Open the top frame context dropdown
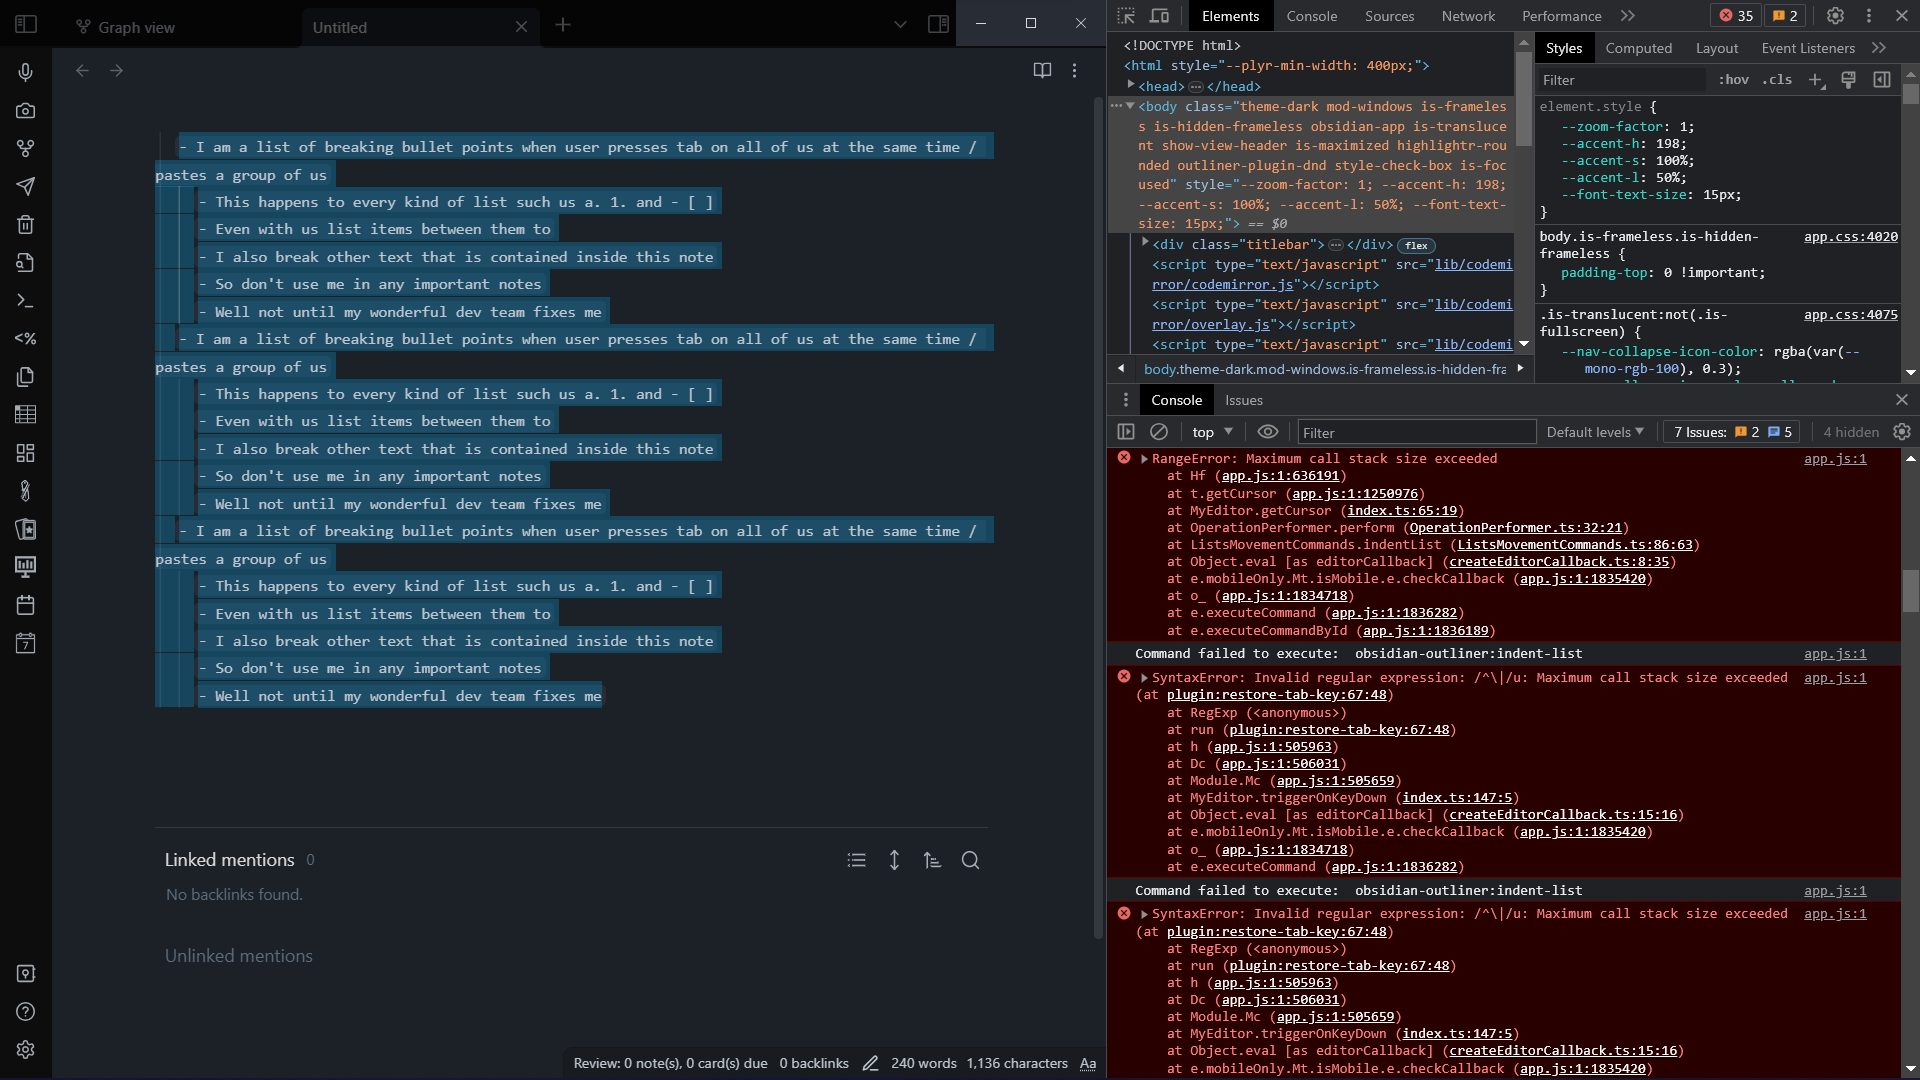1920x1080 pixels. click(x=1212, y=431)
